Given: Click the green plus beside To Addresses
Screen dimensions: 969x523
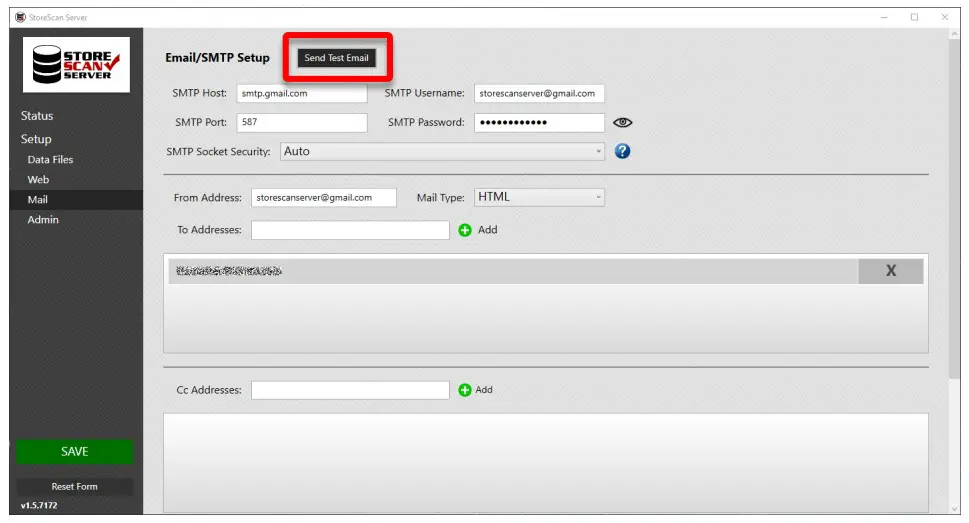Looking at the screenshot, I should (465, 230).
